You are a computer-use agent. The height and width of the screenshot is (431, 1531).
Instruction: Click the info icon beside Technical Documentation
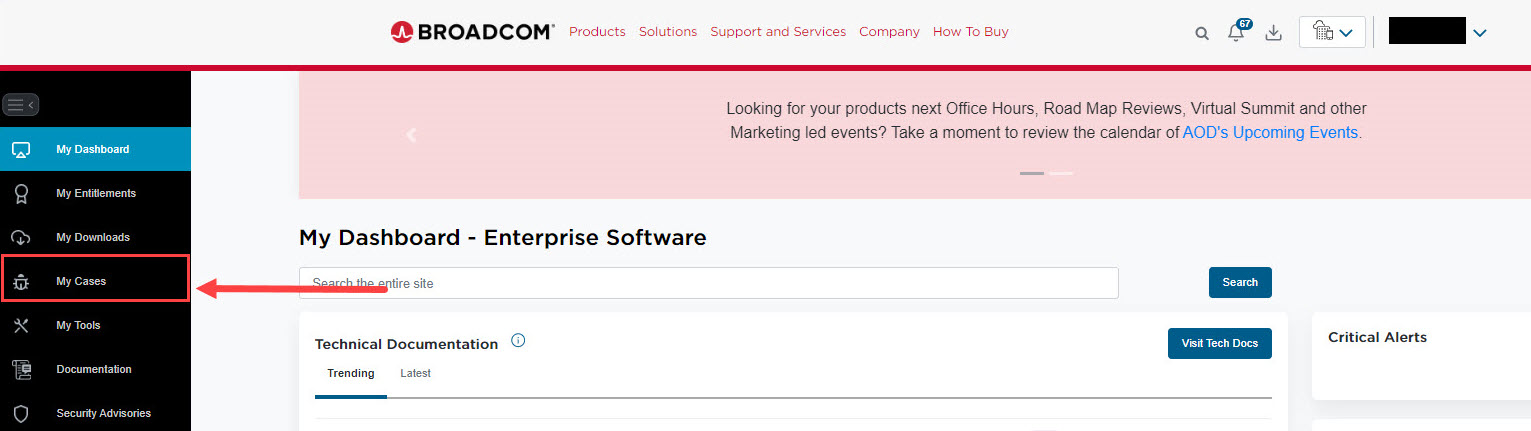[518, 340]
